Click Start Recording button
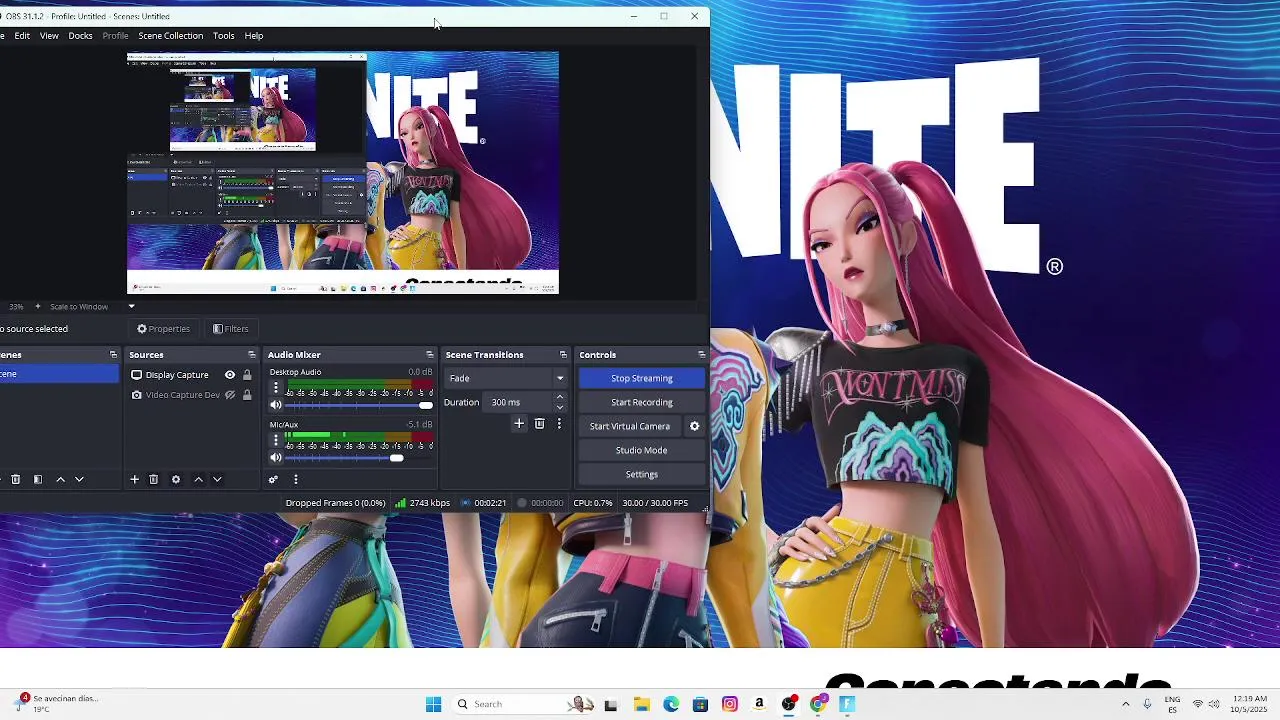This screenshot has width=1280, height=720. 642,402
